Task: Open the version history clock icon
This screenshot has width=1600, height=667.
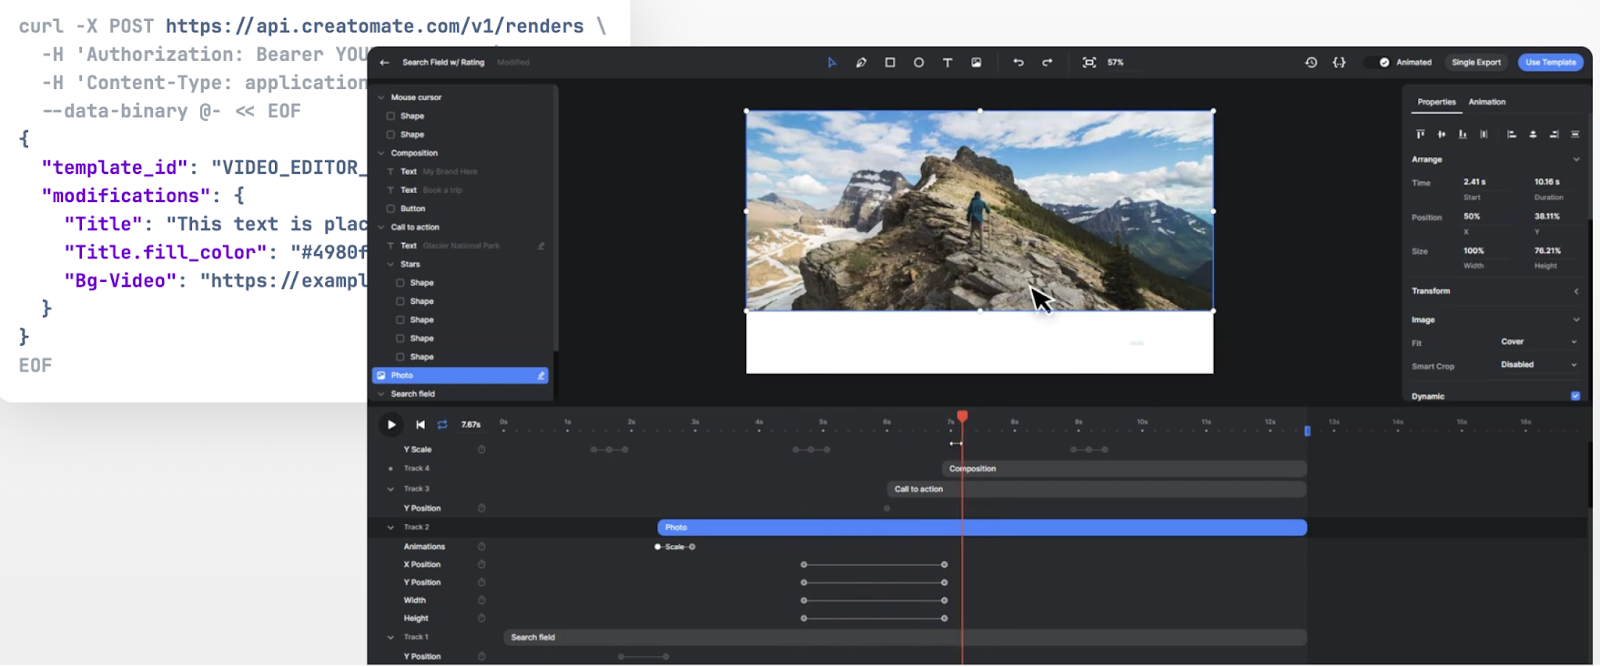Action: point(1311,62)
